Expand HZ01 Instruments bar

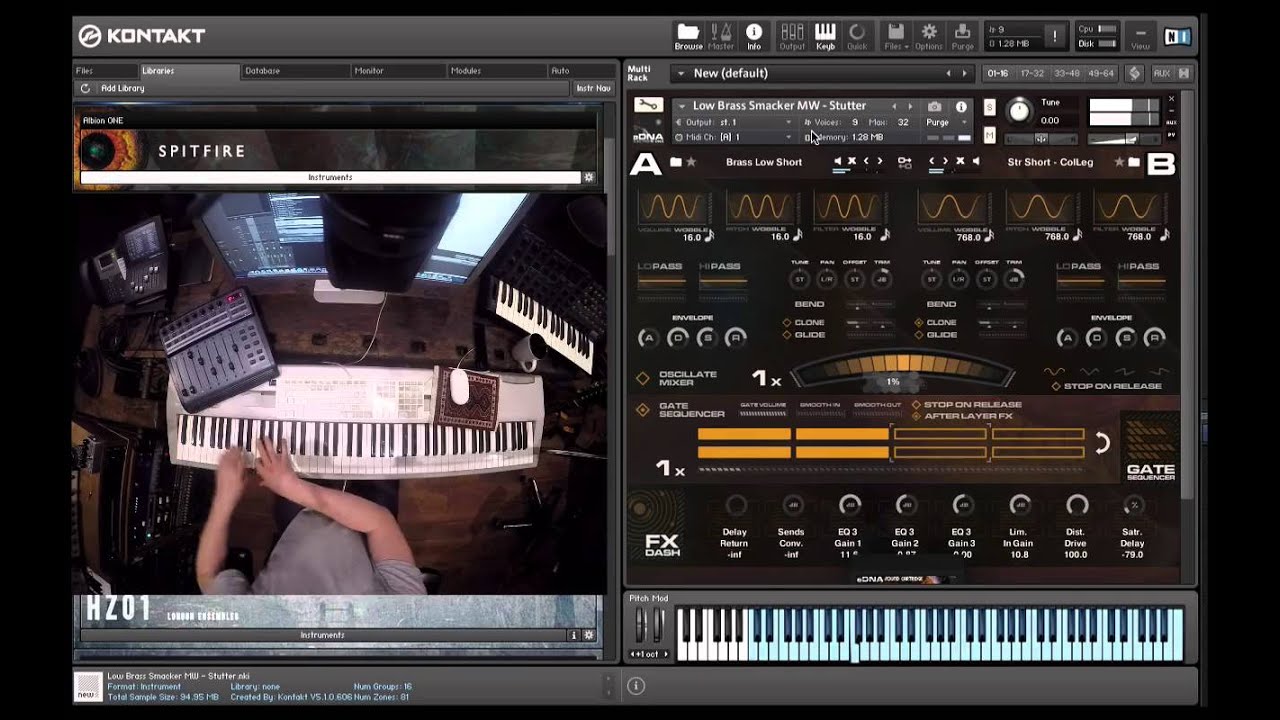[x=323, y=635]
